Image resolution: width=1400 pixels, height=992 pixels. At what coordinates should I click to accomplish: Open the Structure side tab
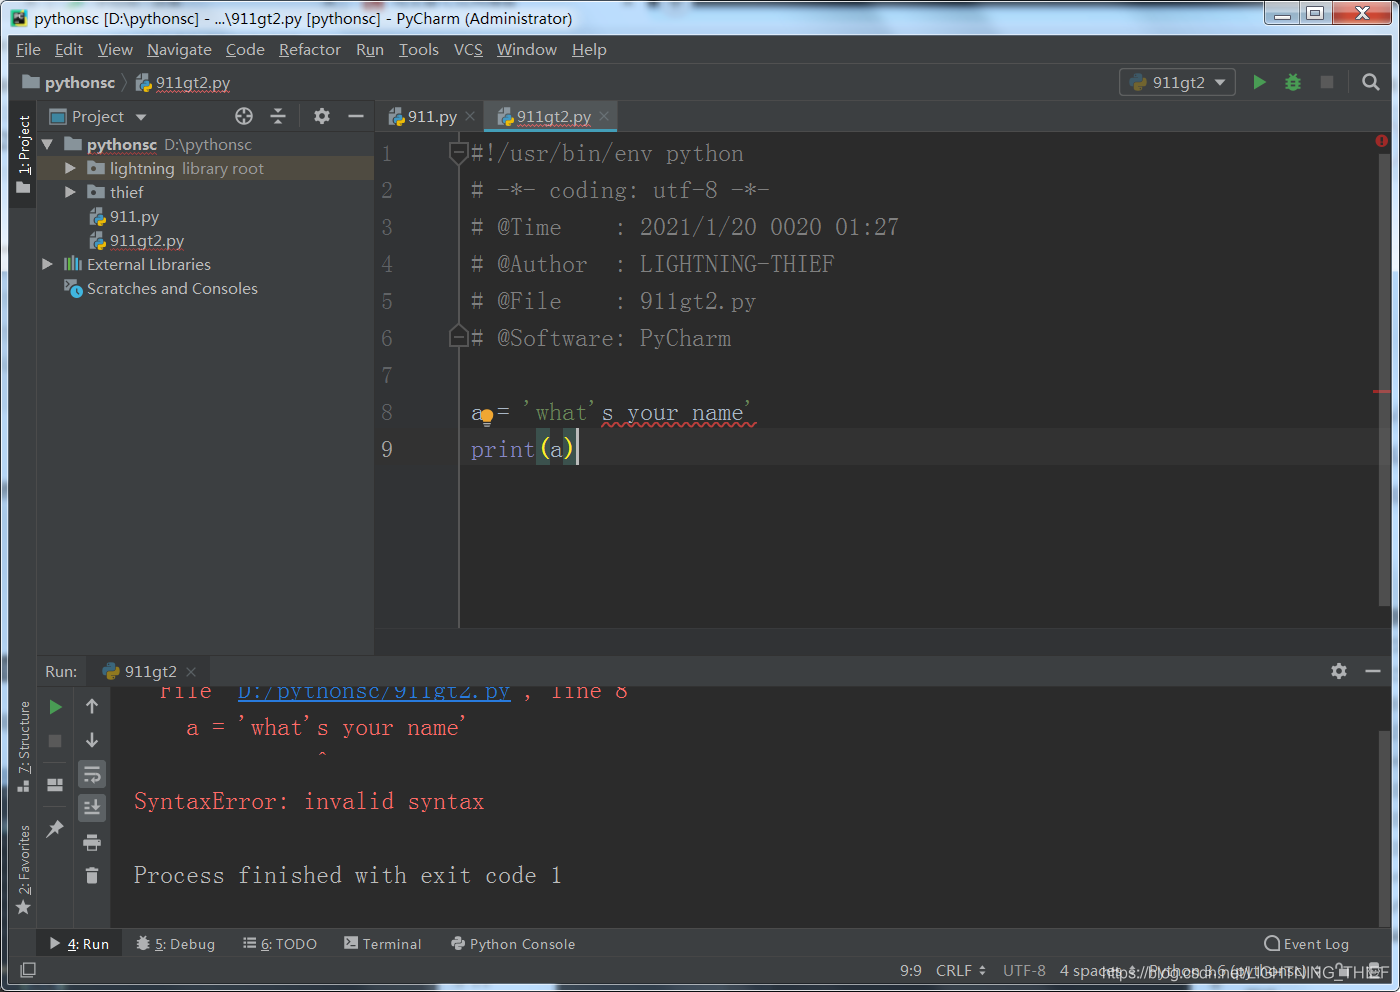(24, 747)
